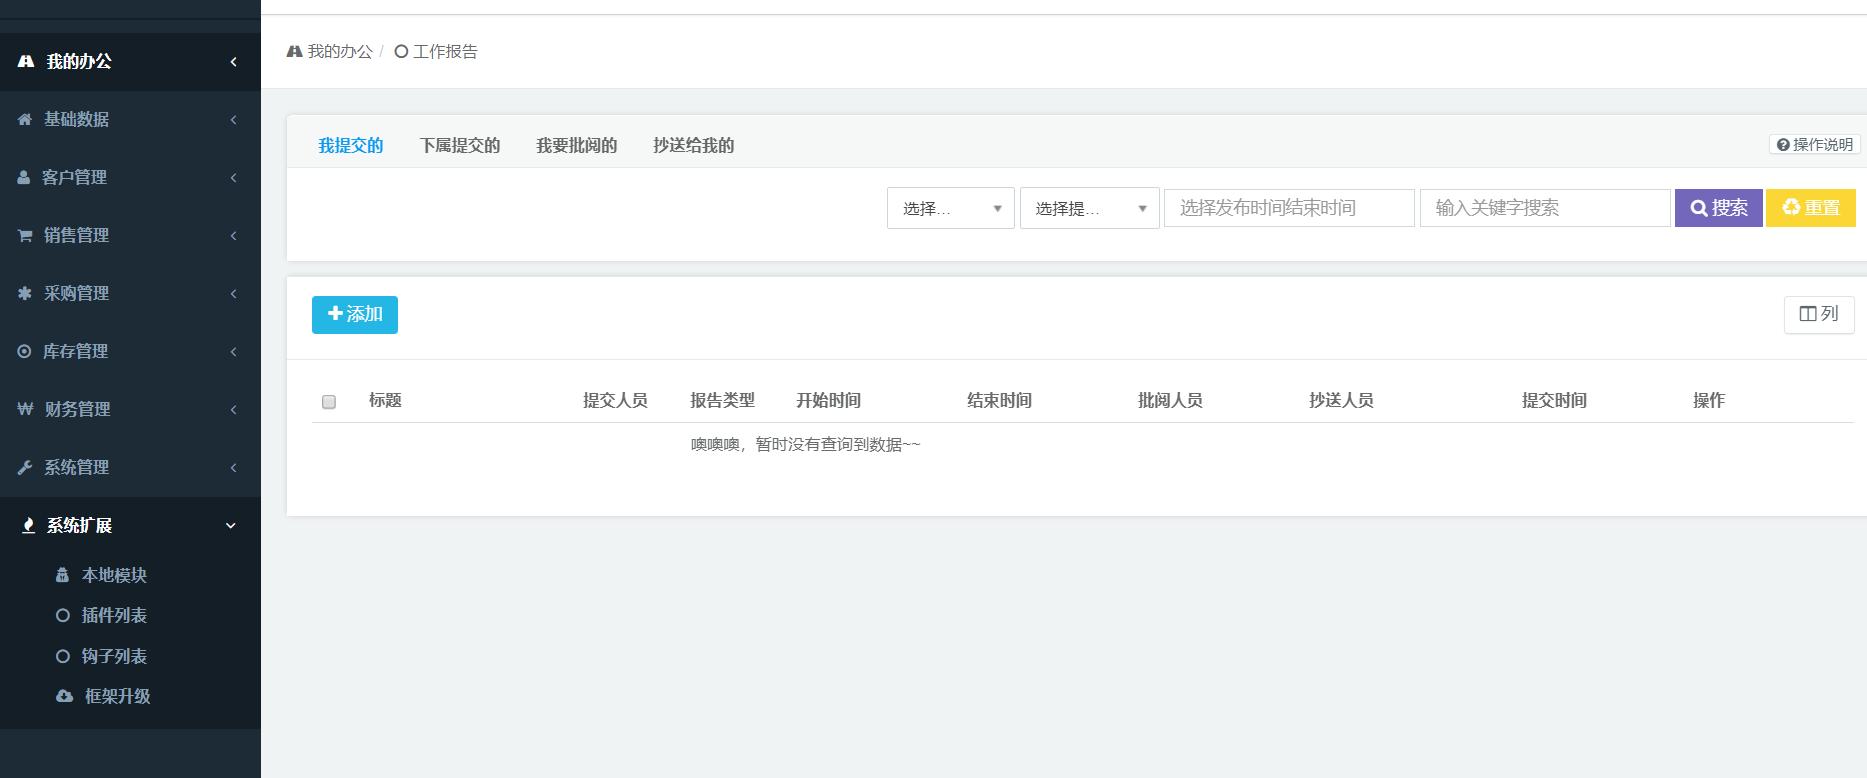Switch to the 我提交的 tab
1867x778 pixels.
tap(351, 145)
